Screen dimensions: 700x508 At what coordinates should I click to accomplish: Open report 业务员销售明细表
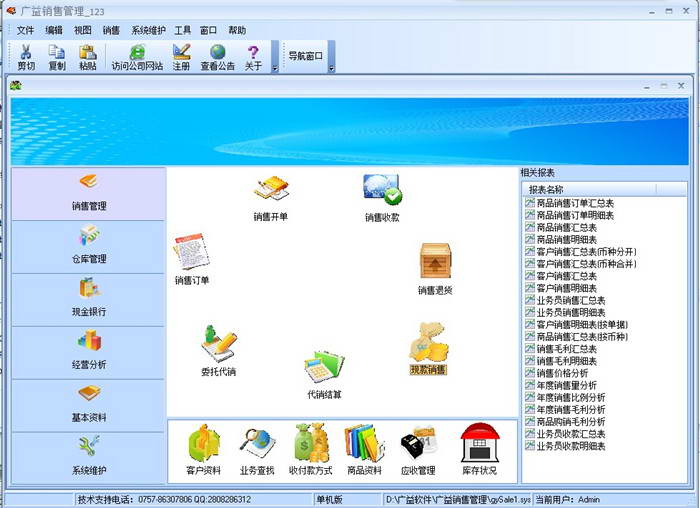(x=571, y=312)
